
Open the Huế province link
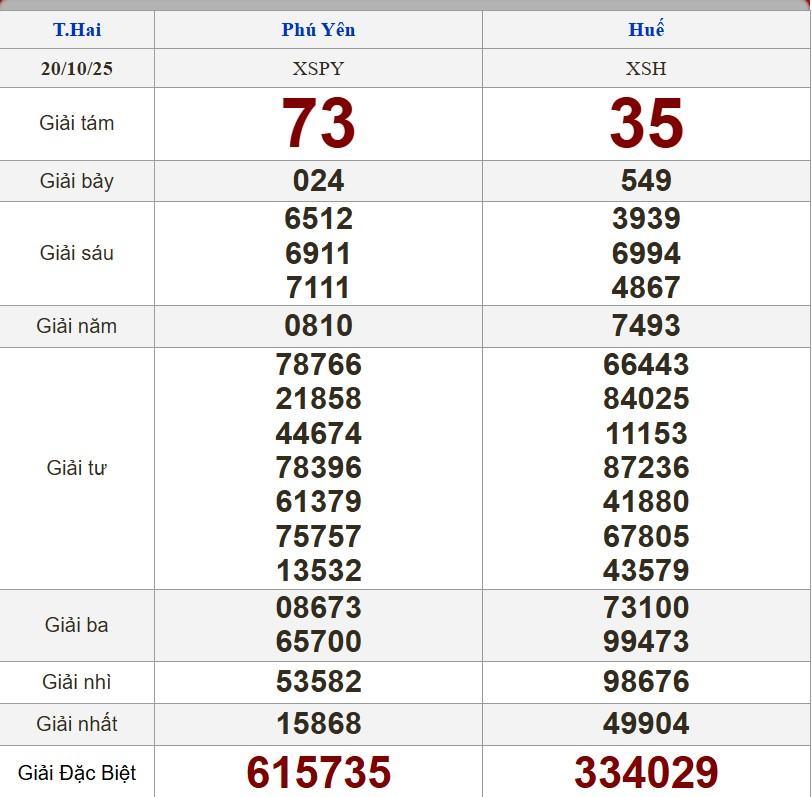point(646,30)
